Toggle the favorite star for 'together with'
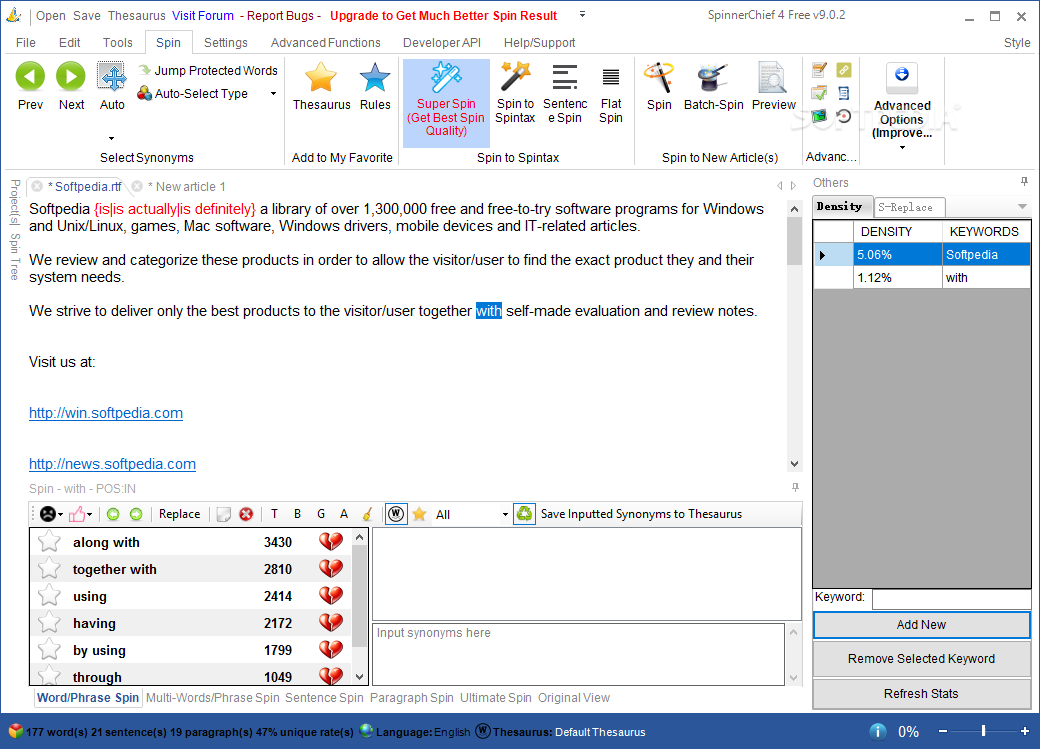 (x=49, y=569)
